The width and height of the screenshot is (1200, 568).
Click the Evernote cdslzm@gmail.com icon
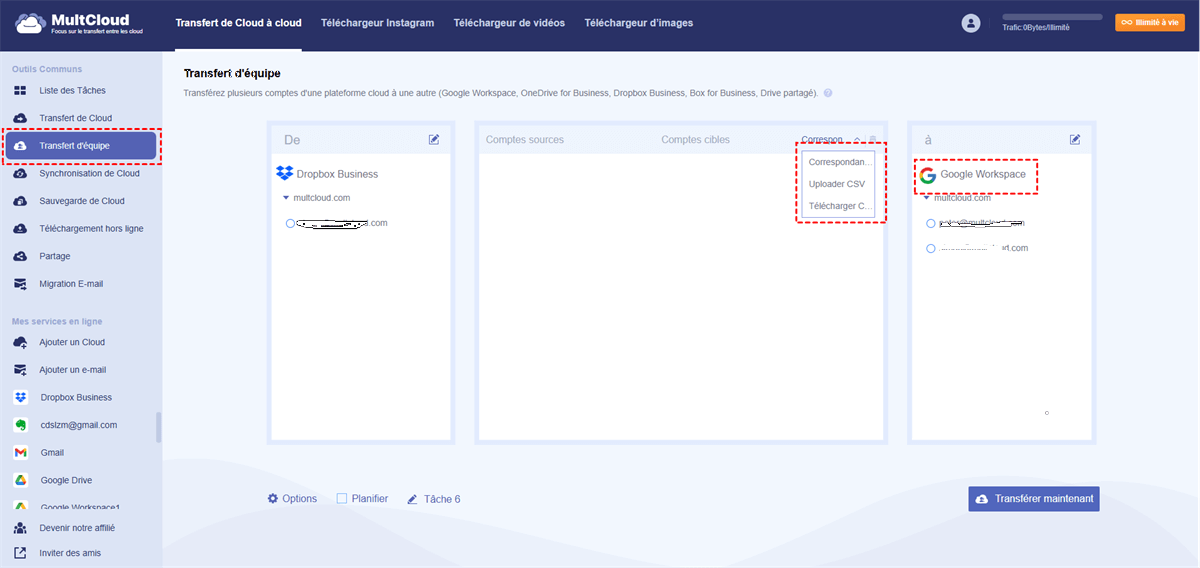[x=20, y=425]
